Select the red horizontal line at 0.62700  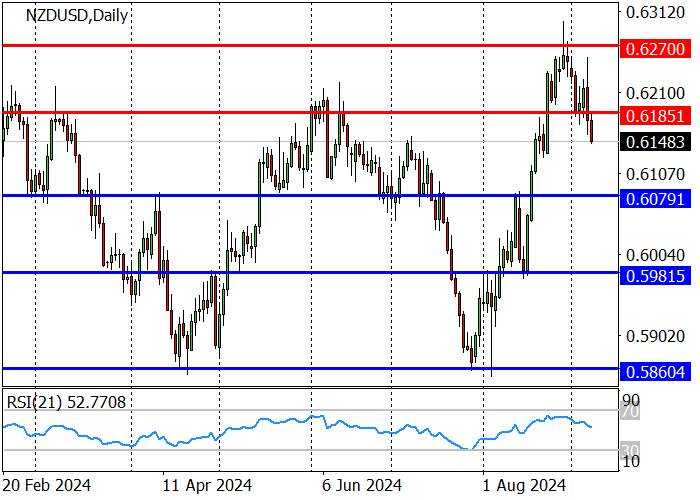311,46
